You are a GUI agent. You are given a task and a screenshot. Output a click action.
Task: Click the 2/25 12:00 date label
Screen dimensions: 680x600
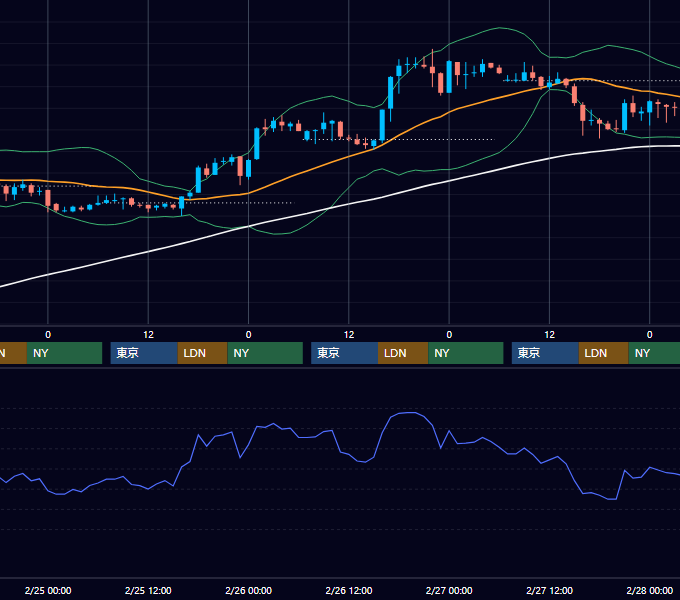(x=148, y=590)
